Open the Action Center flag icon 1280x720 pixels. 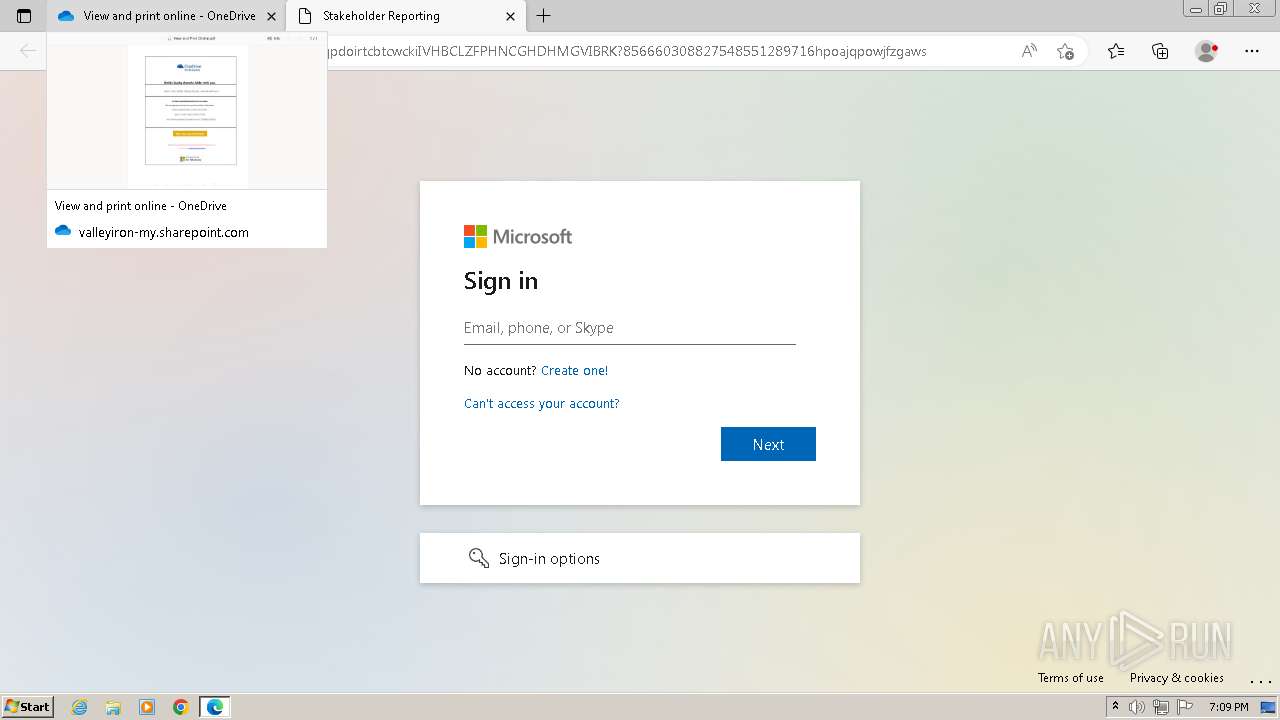(1185, 707)
